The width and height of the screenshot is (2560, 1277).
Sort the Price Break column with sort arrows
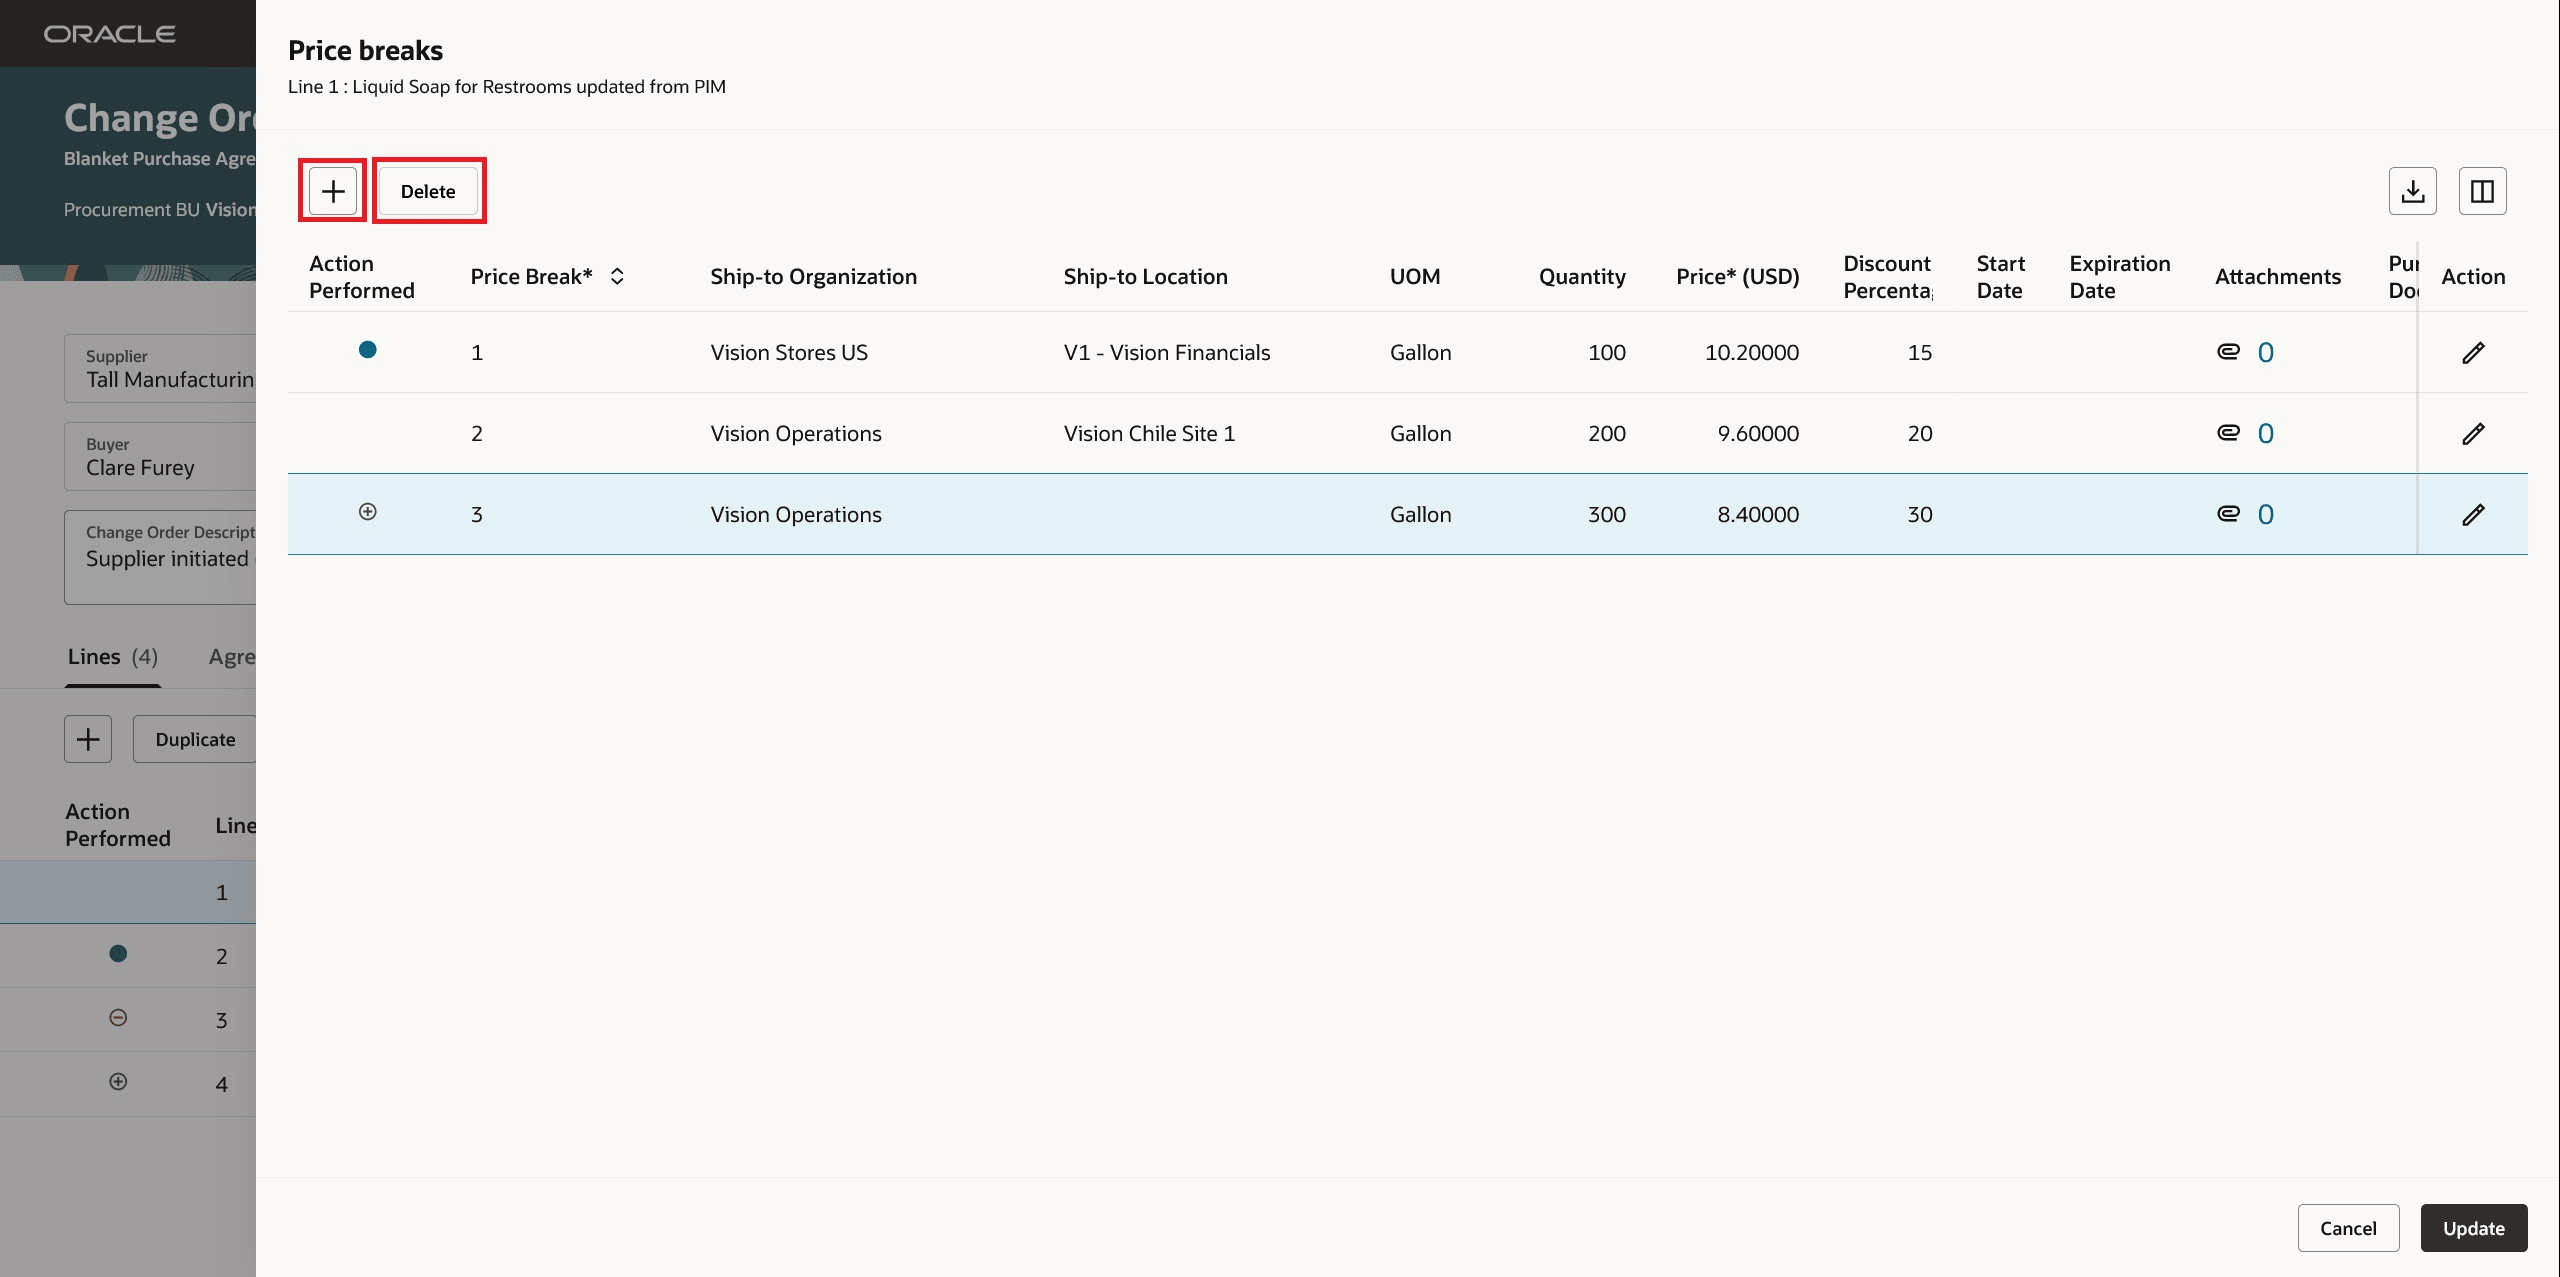point(617,276)
